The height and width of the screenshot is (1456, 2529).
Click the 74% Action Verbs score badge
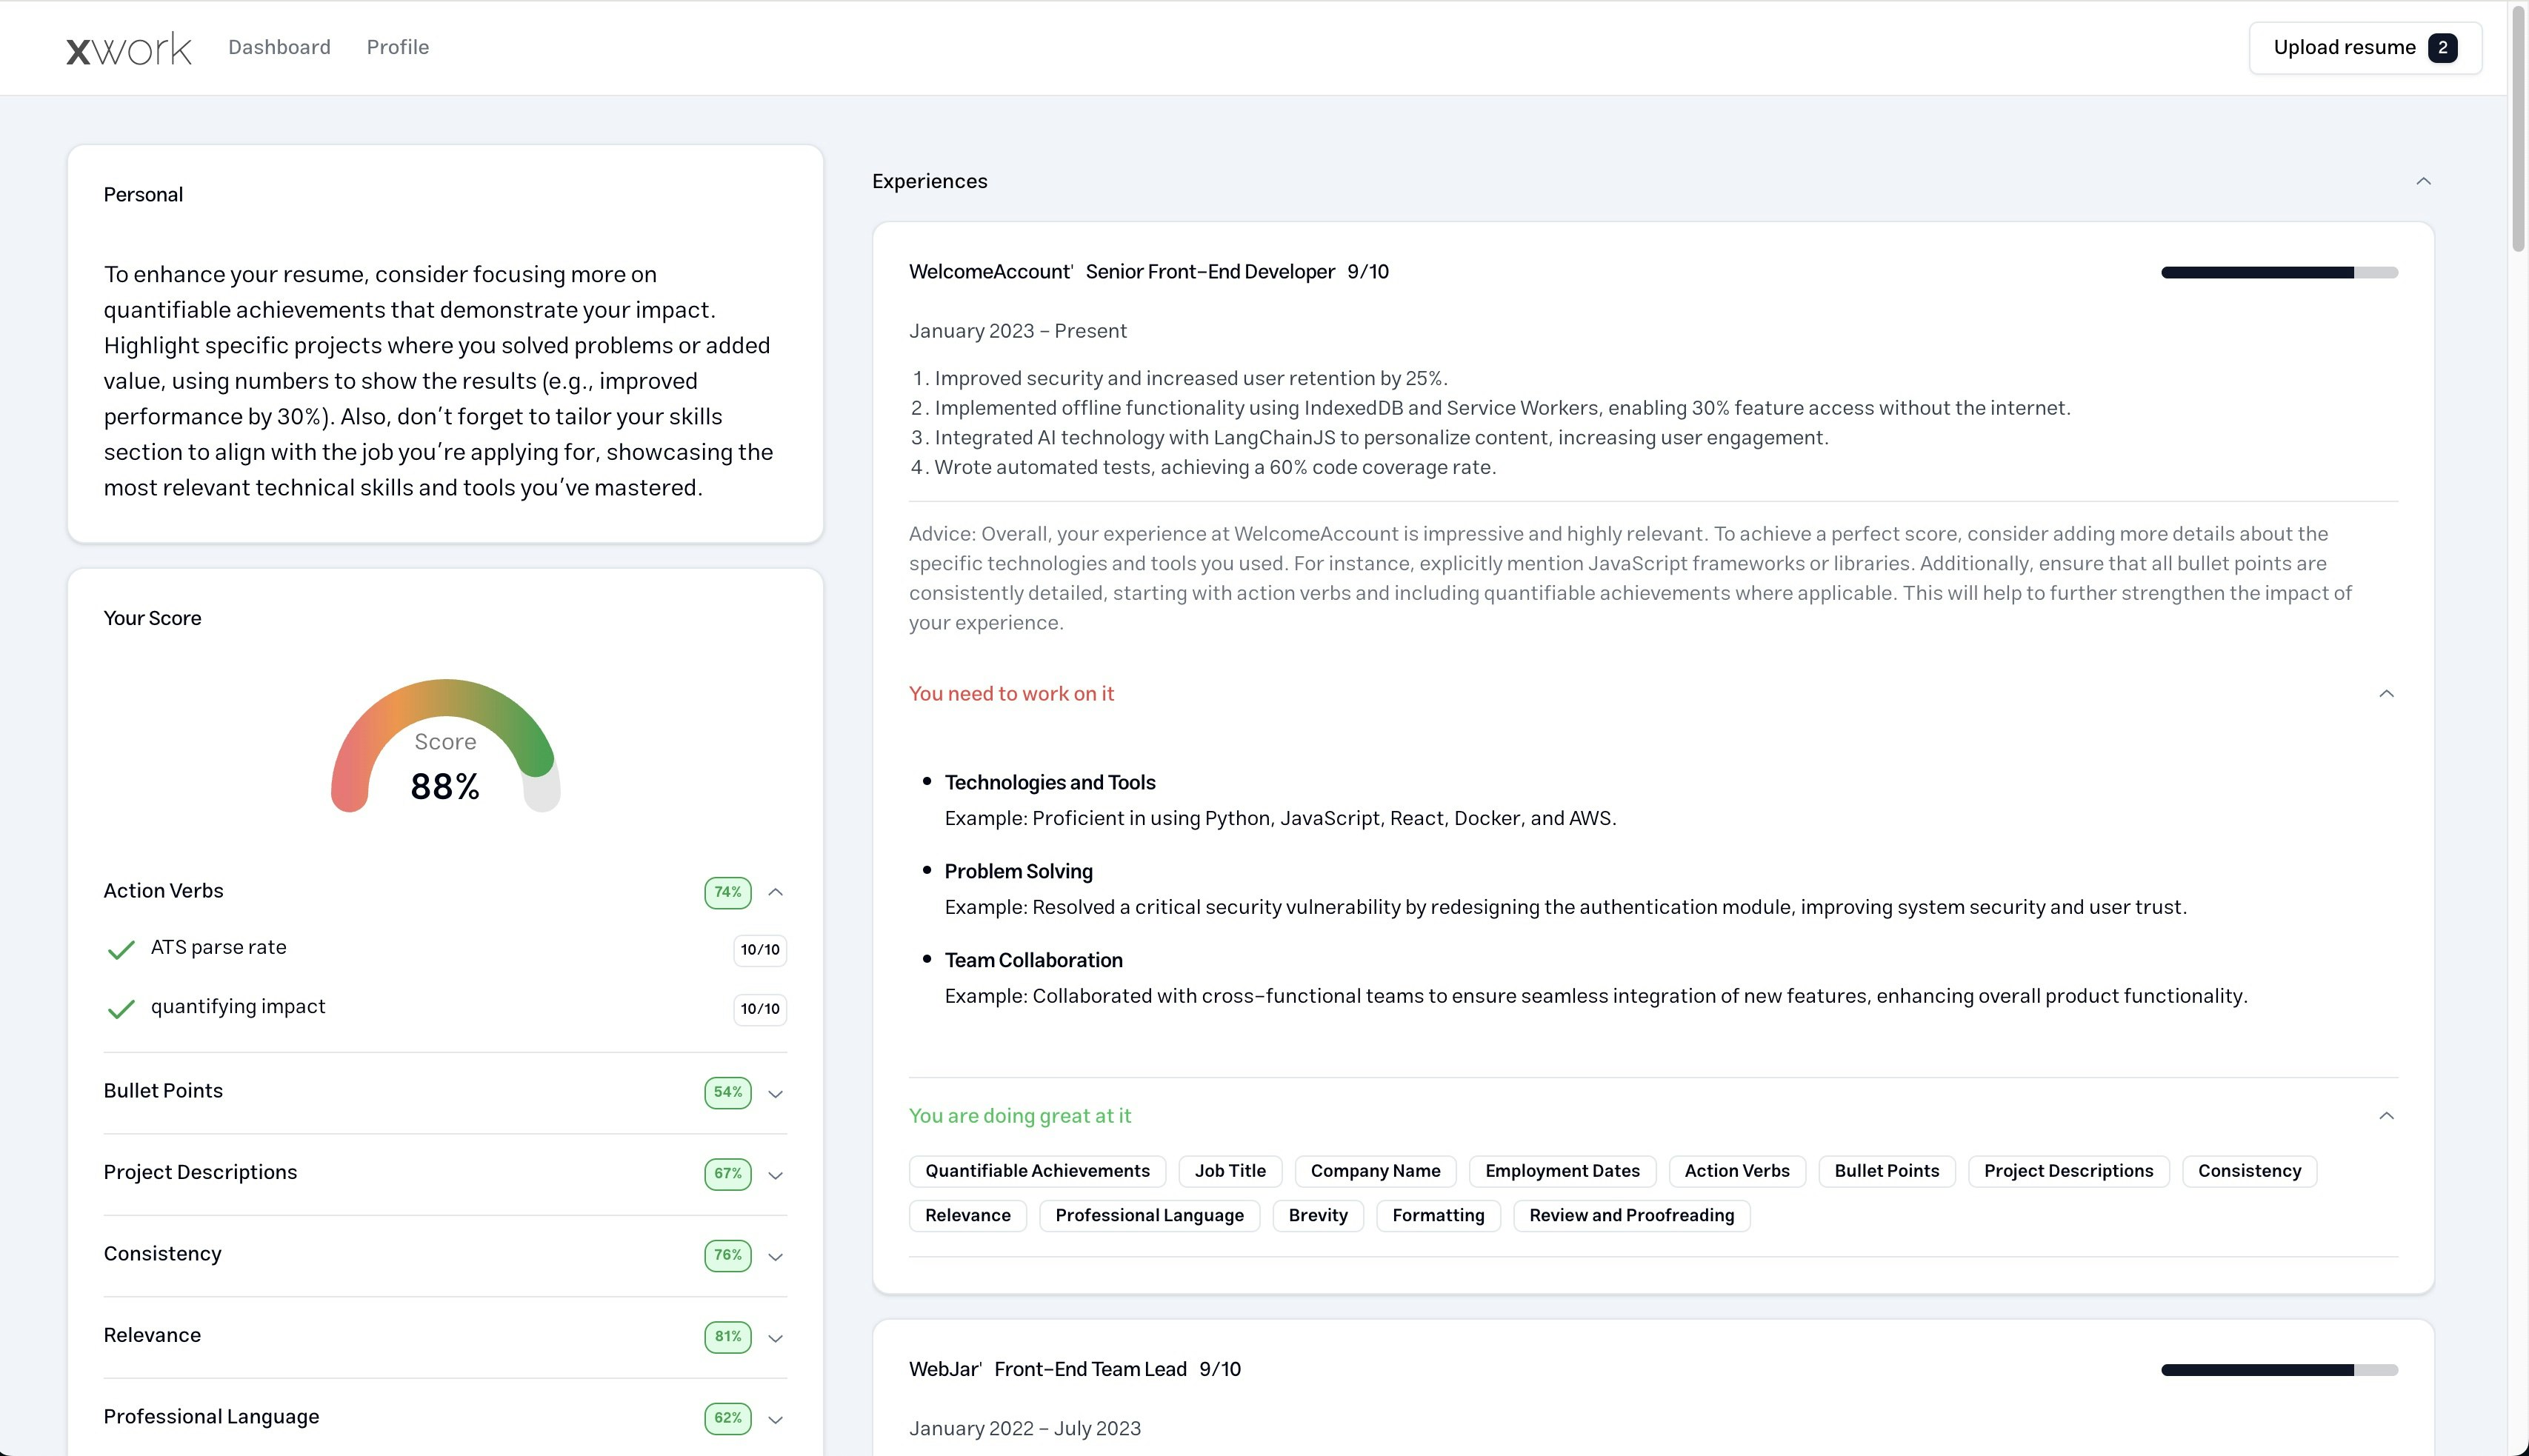click(x=727, y=892)
